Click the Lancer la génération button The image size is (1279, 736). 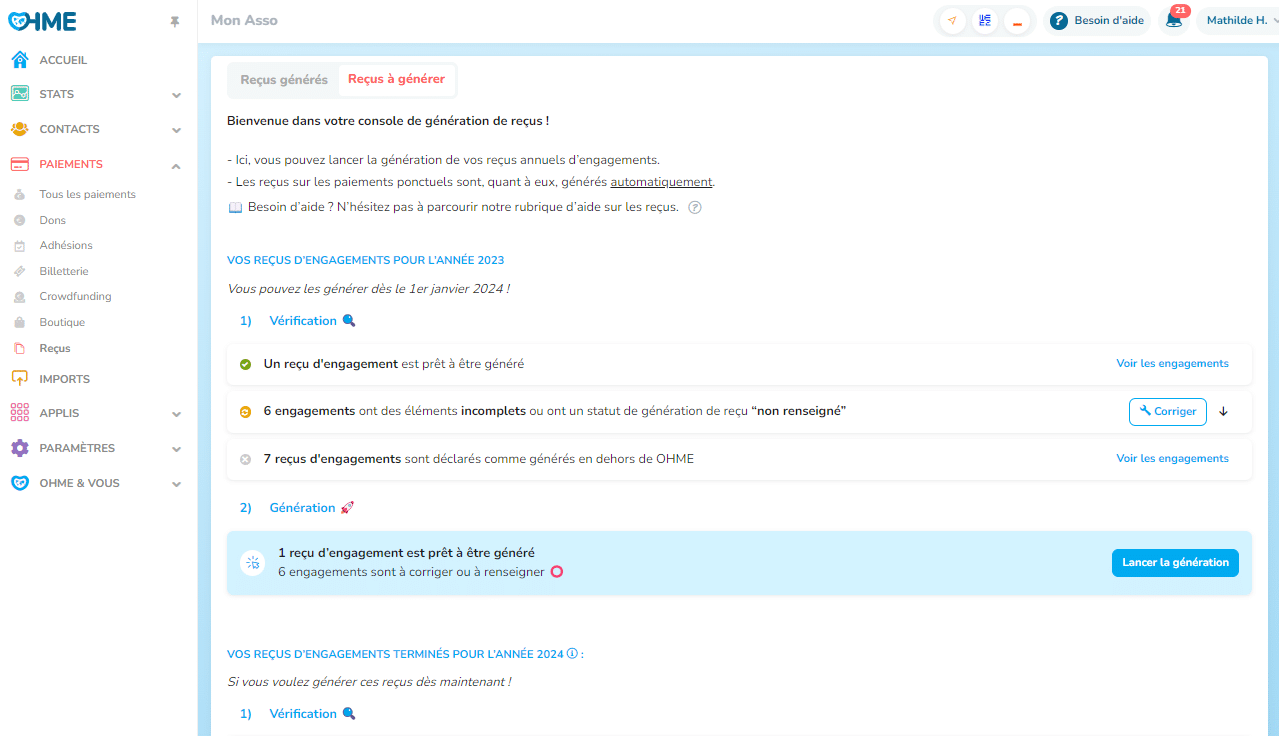click(1175, 563)
